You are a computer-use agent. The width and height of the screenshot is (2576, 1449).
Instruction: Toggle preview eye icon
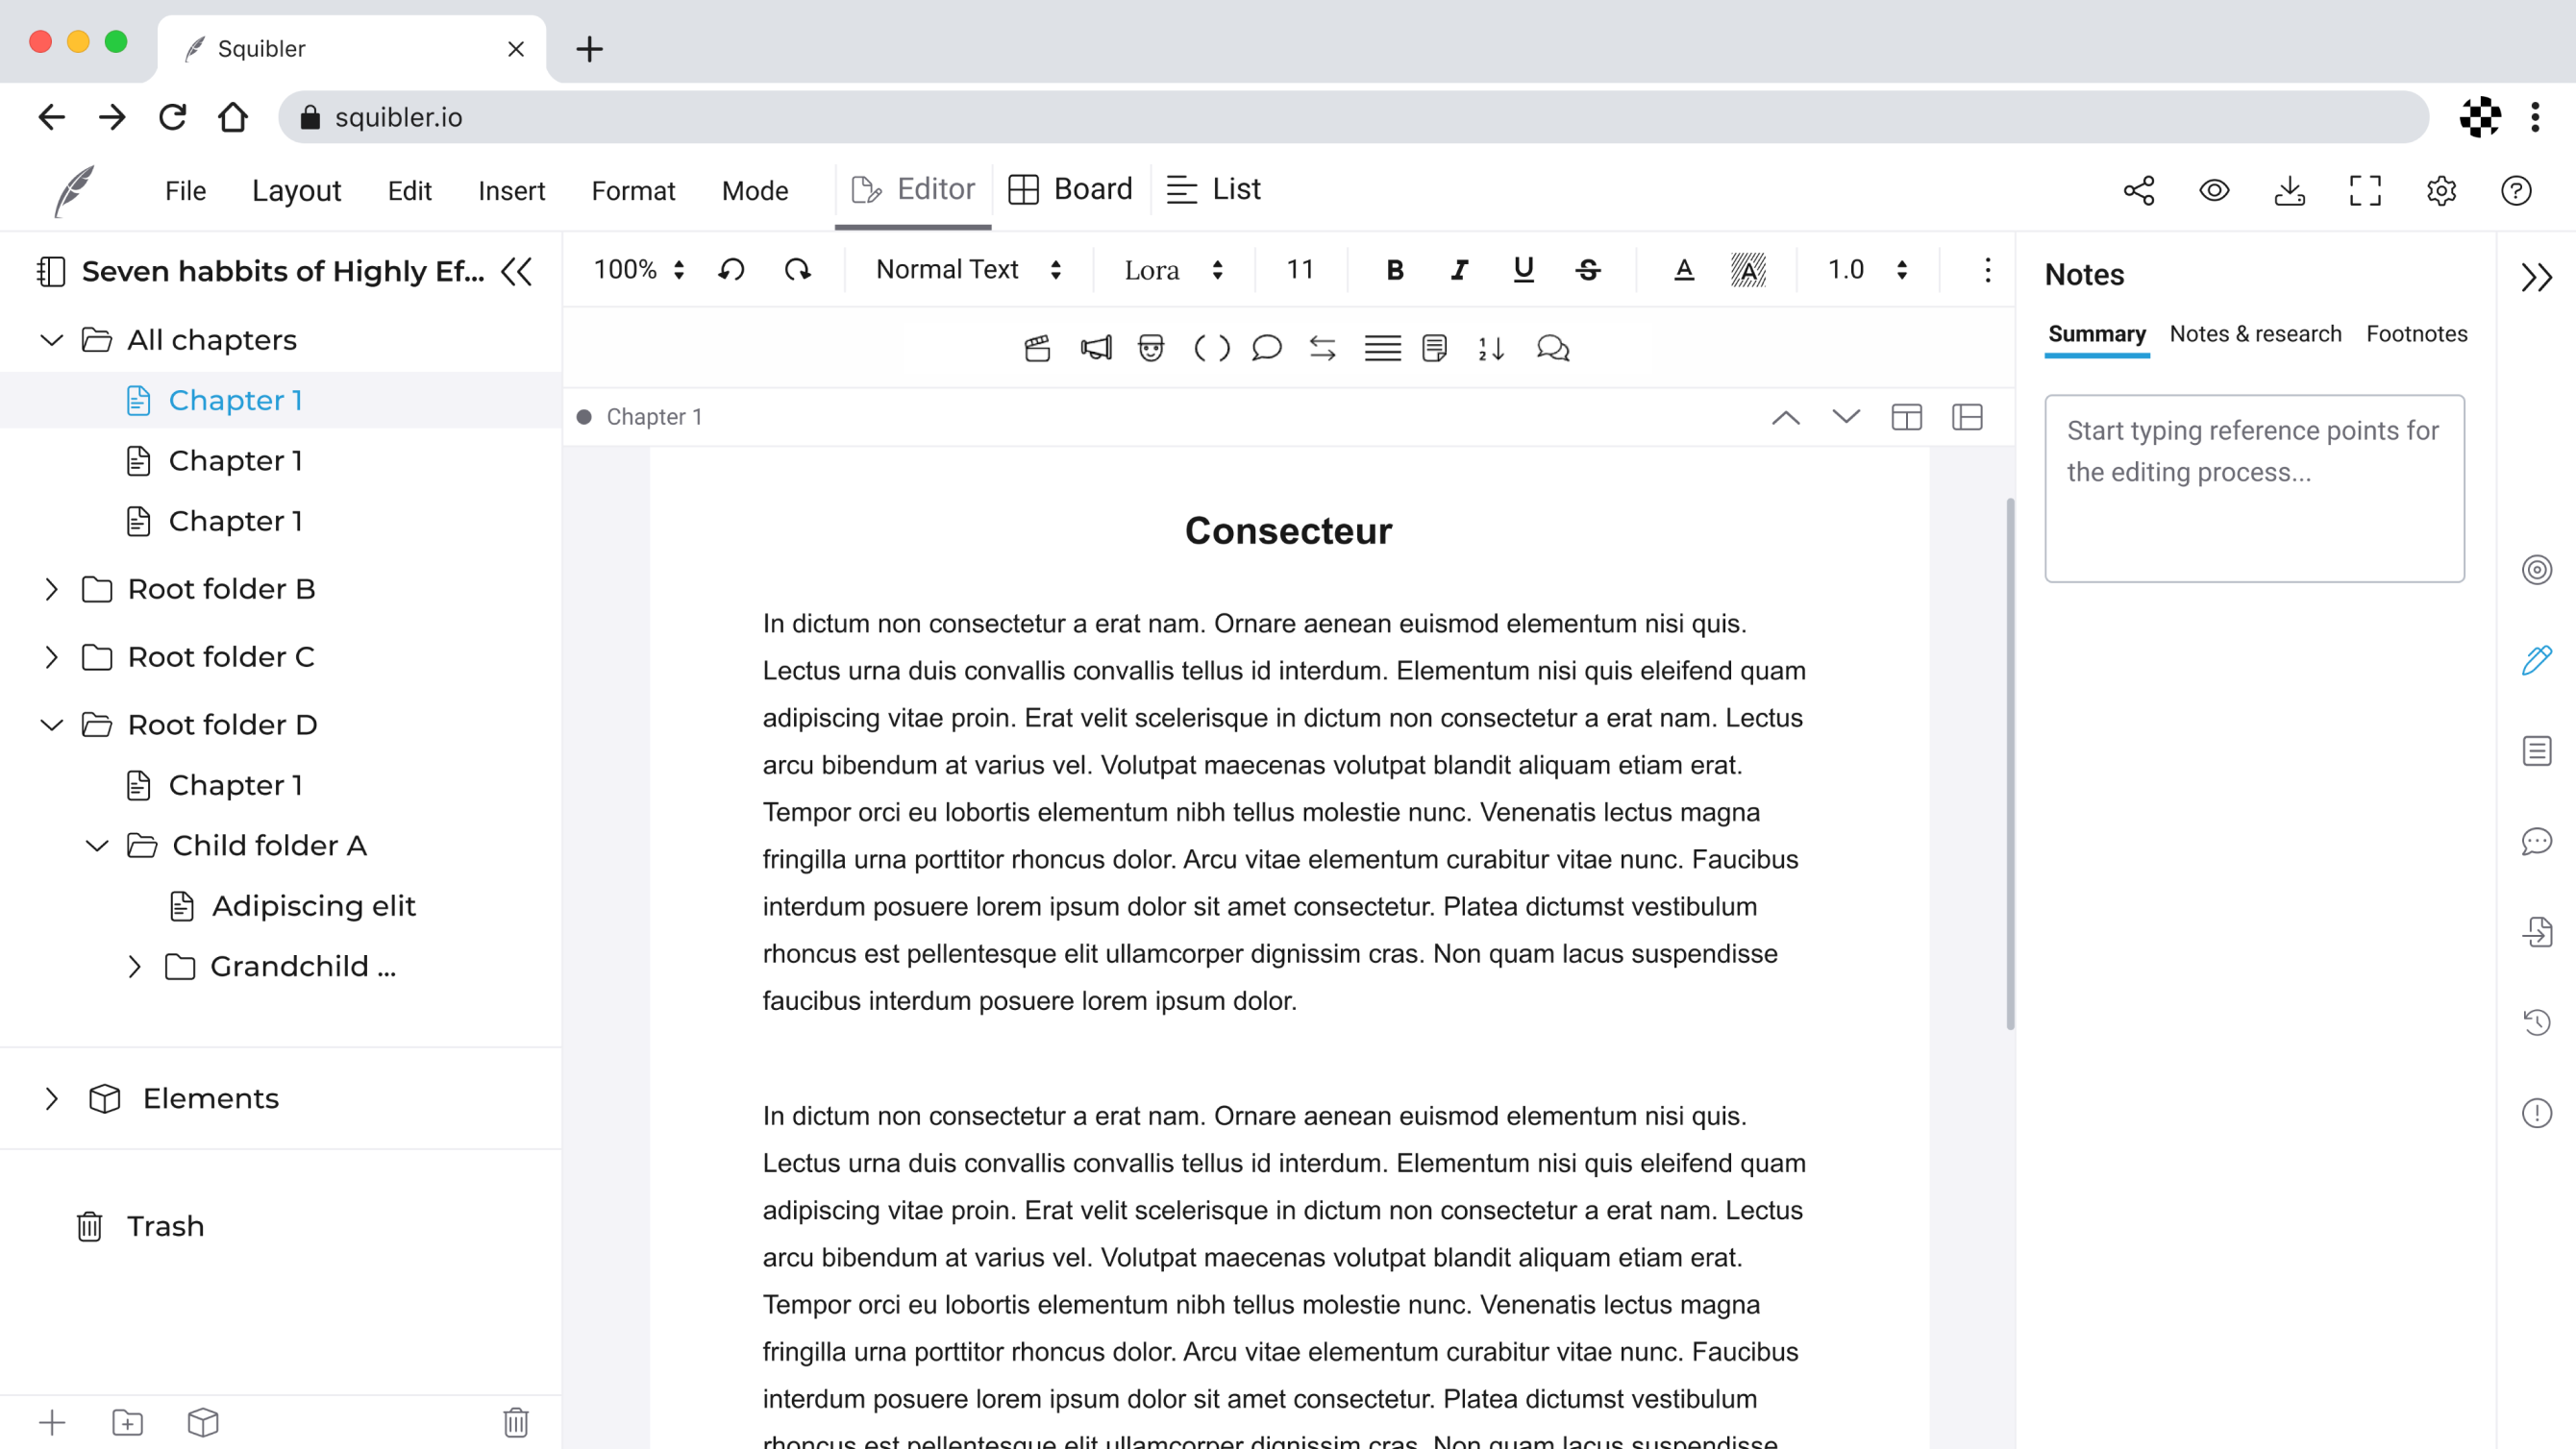click(2214, 190)
